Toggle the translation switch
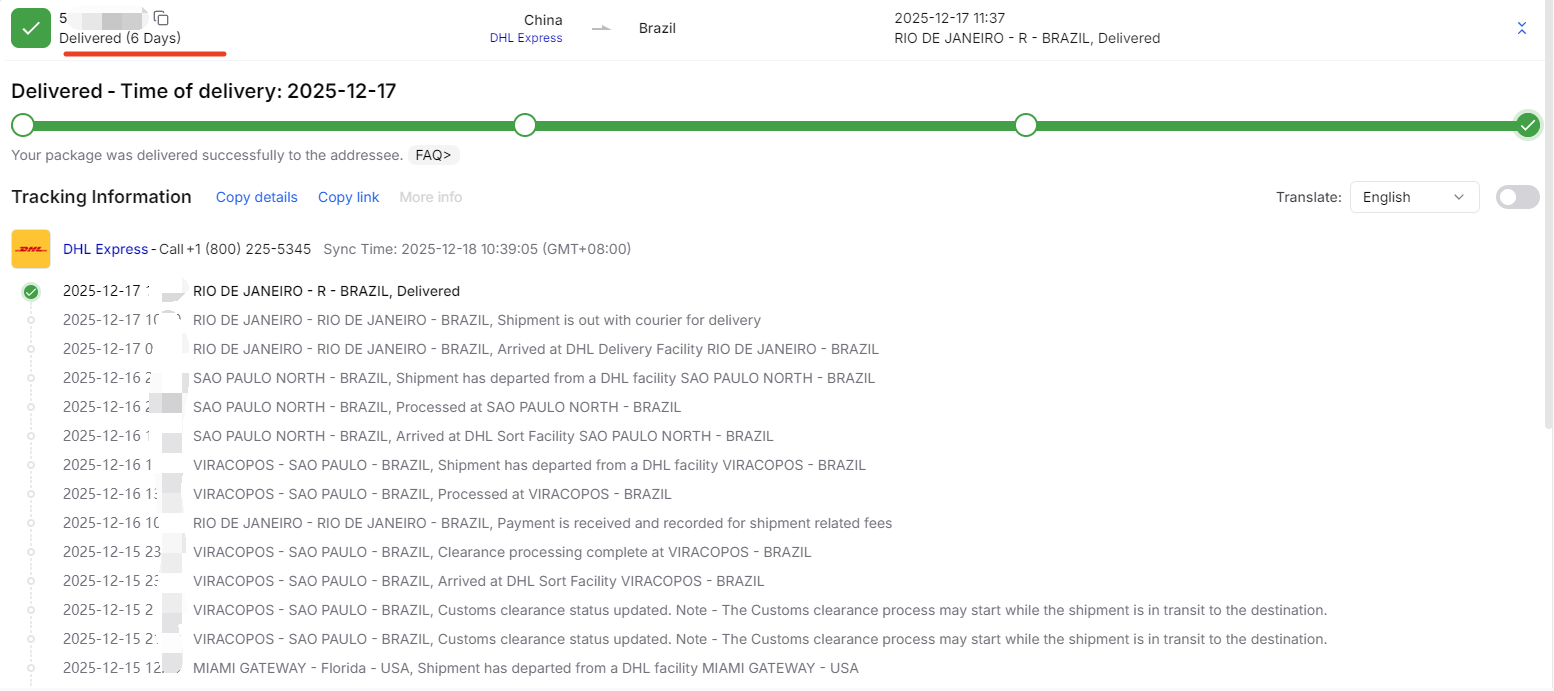 pos(1517,197)
